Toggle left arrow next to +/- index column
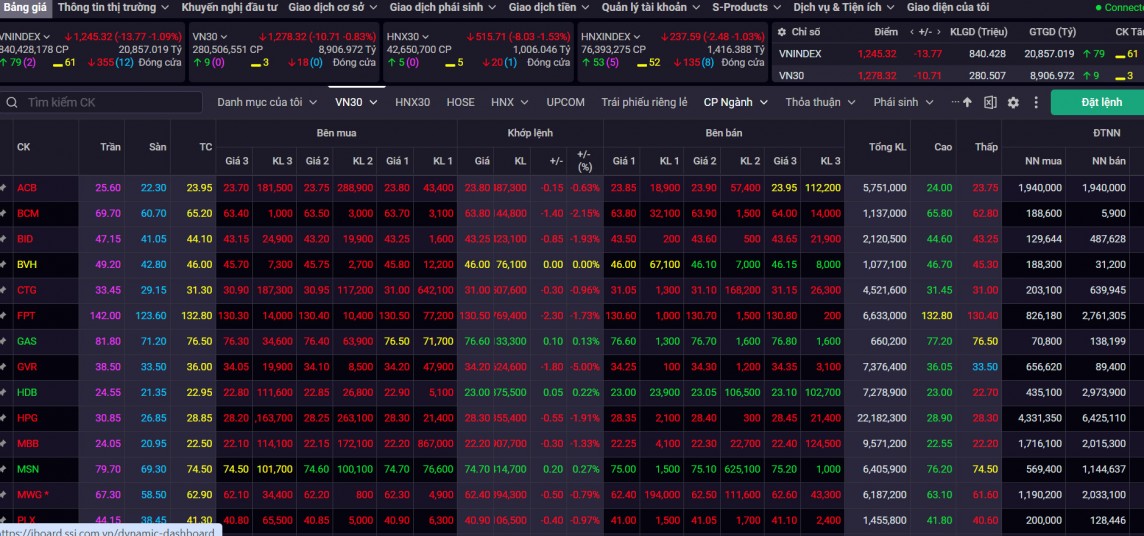This screenshot has width=1144, height=536. (911, 32)
